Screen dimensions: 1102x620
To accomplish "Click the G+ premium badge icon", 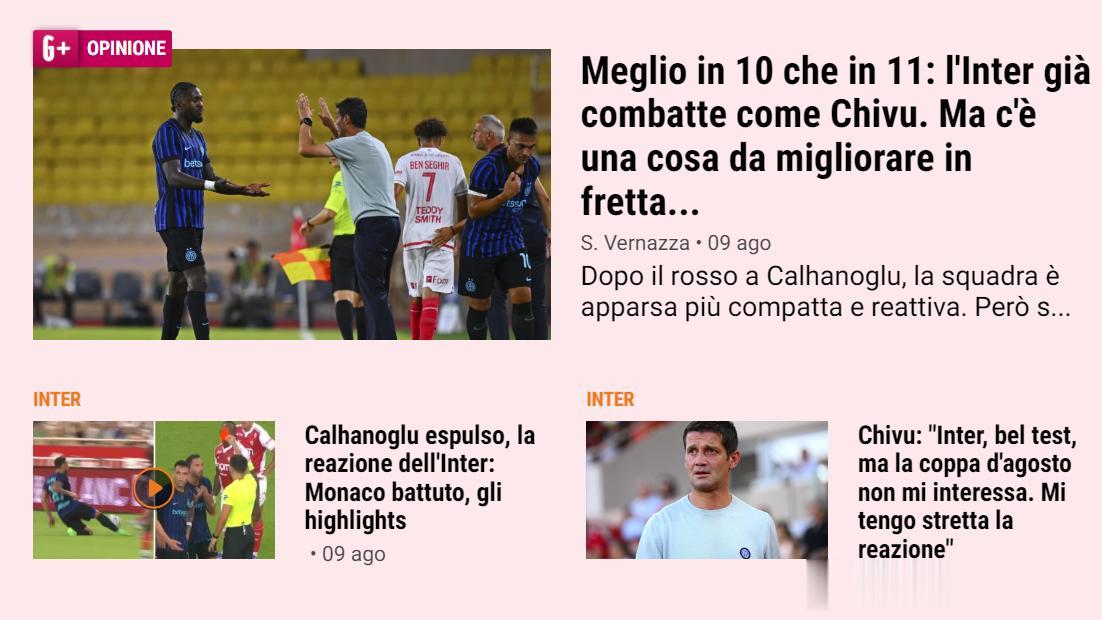I will 56,49.
